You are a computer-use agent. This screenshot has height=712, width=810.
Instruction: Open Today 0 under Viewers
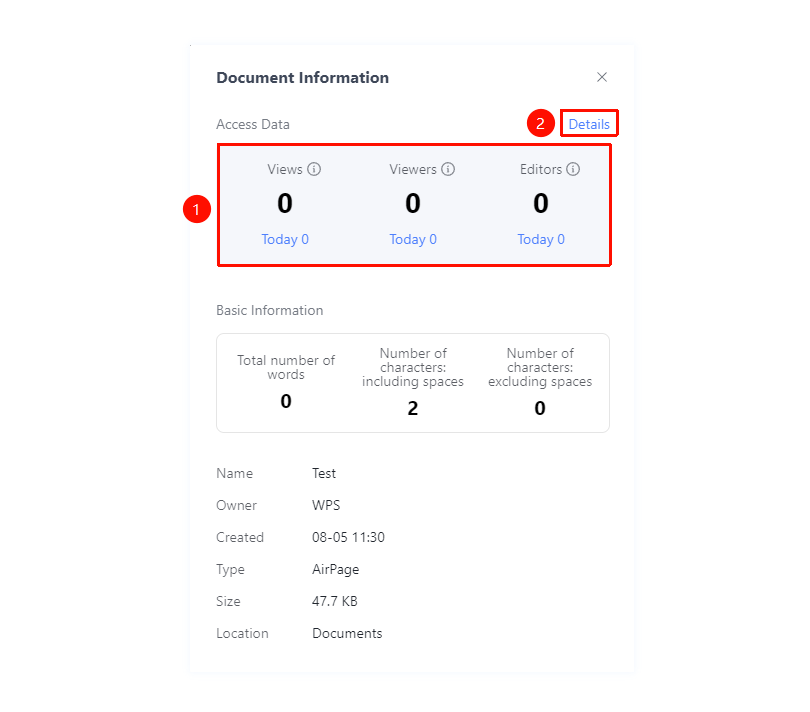[413, 239]
